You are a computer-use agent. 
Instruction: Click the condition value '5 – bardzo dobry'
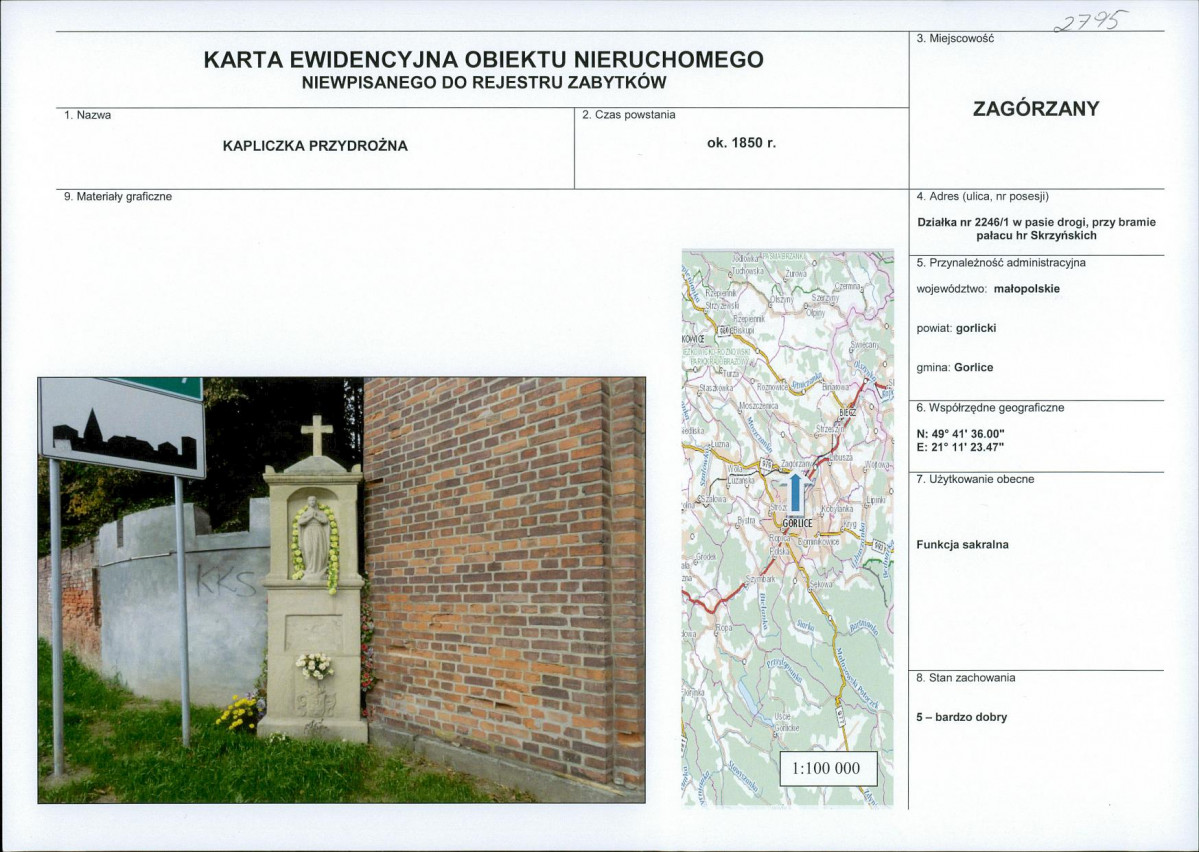(962, 717)
